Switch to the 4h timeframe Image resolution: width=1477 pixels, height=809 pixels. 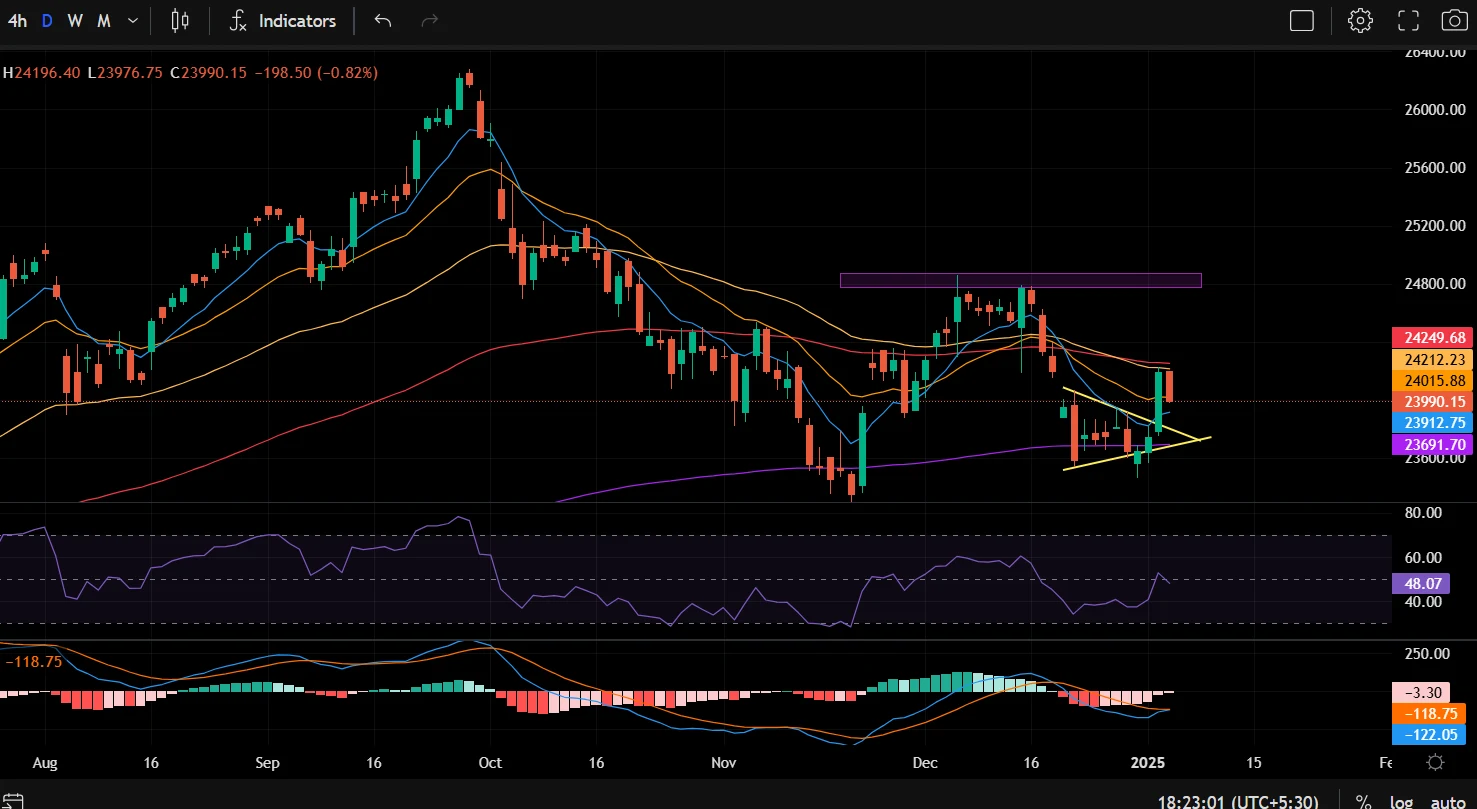17,21
